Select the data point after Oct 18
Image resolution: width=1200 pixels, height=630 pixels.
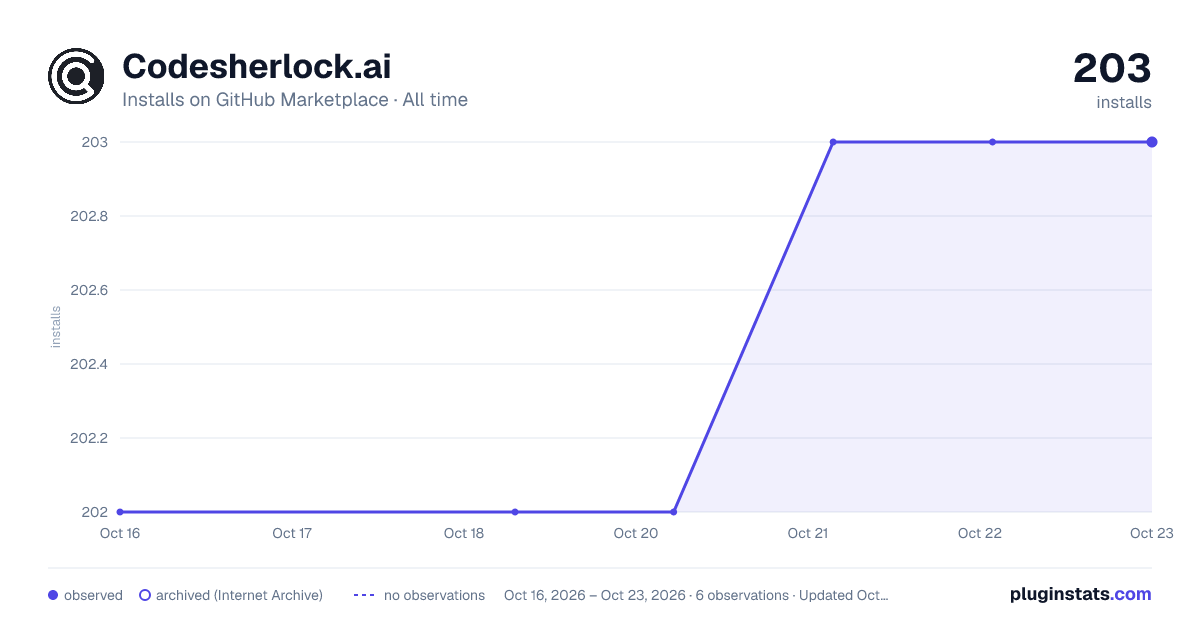[515, 512]
